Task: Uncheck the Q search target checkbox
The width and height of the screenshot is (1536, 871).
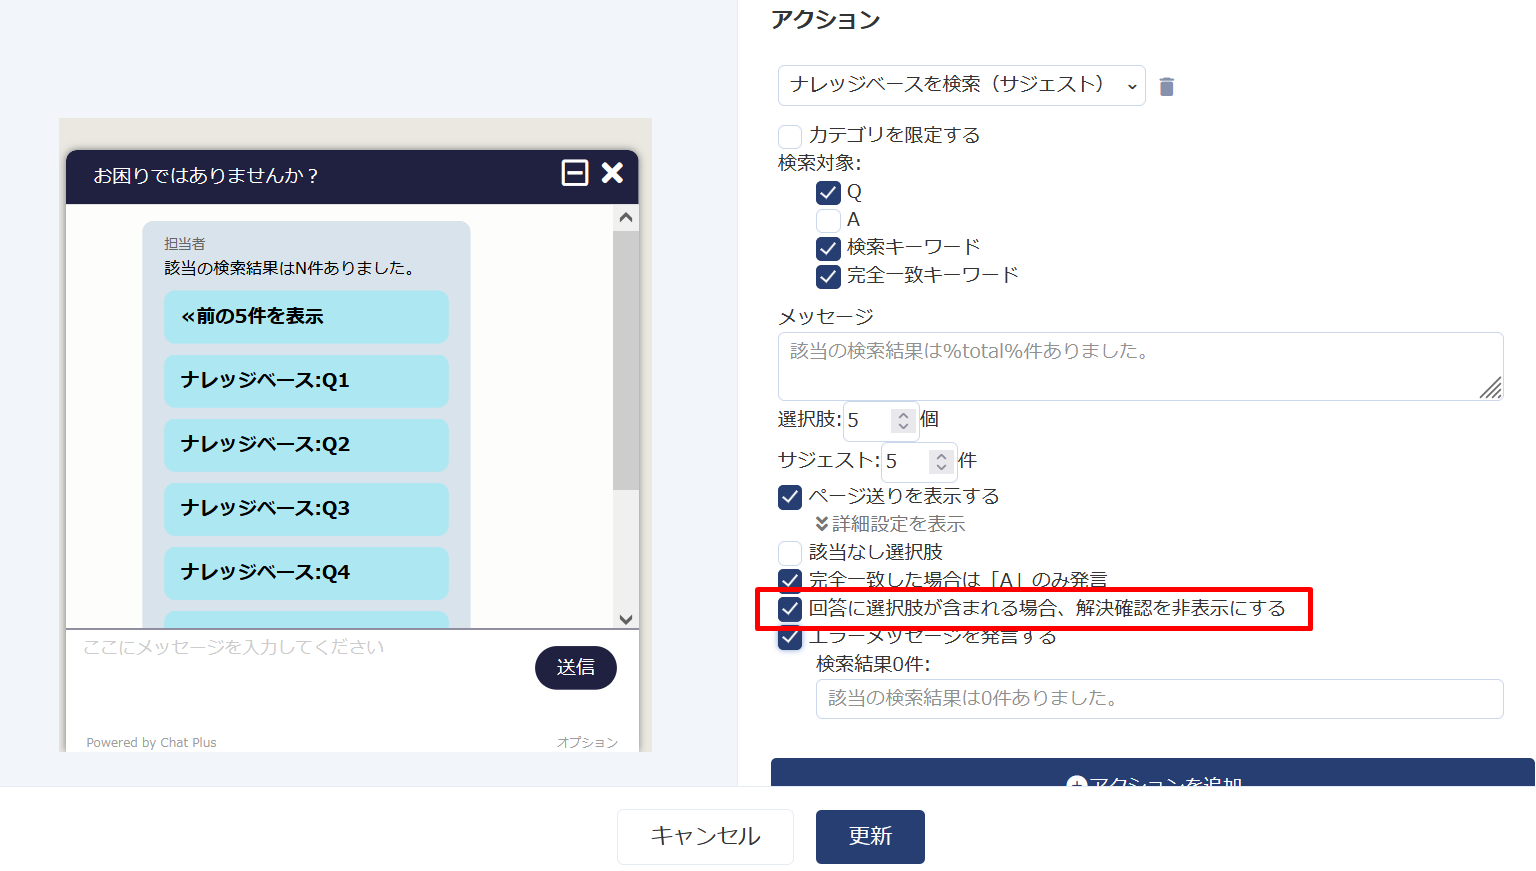Action: [x=828, y=193]
